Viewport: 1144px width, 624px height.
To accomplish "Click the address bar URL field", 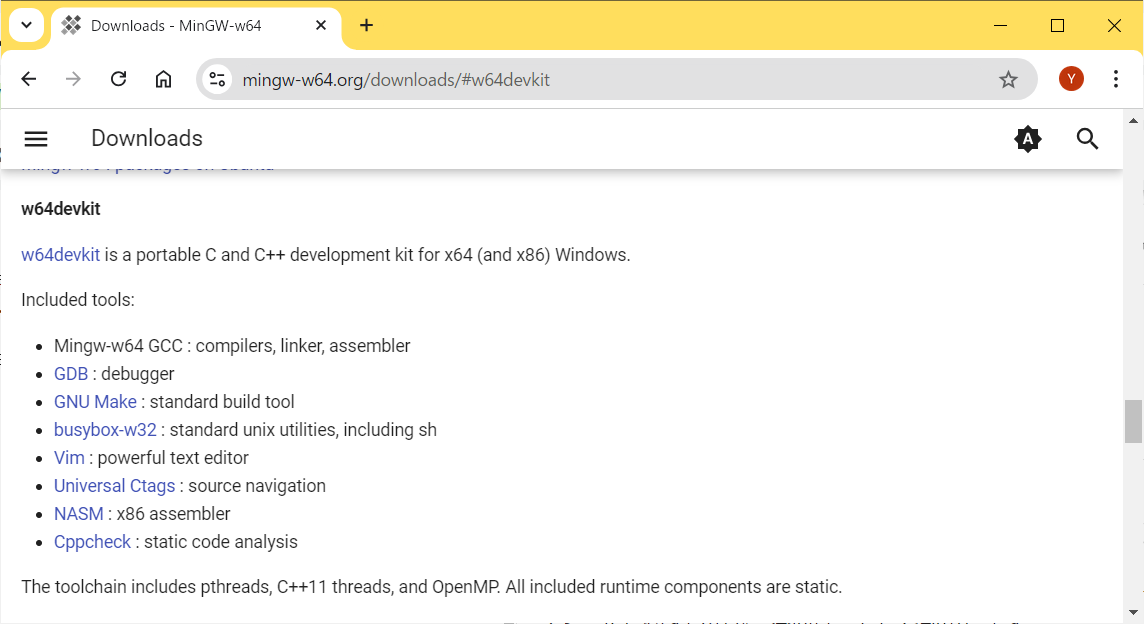I will [600, 80].
